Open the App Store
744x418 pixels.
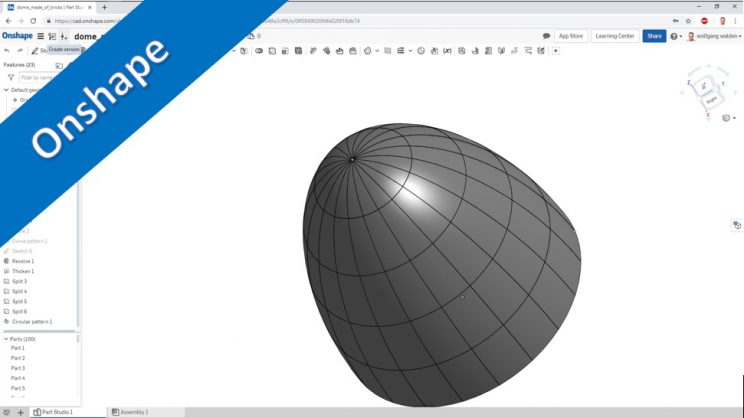(570, 36)
